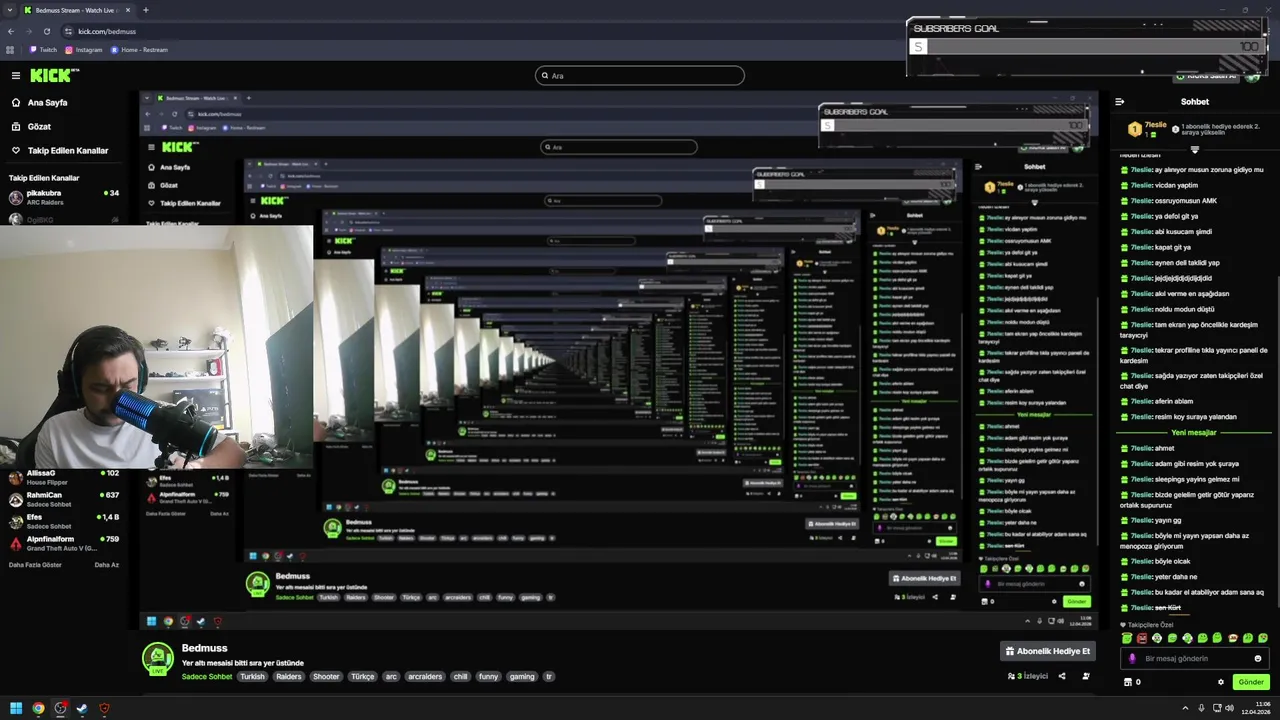This screenshot has width=1280, height=720.
Task: Open Gözat browse section
Action: (x=31, y=126)
